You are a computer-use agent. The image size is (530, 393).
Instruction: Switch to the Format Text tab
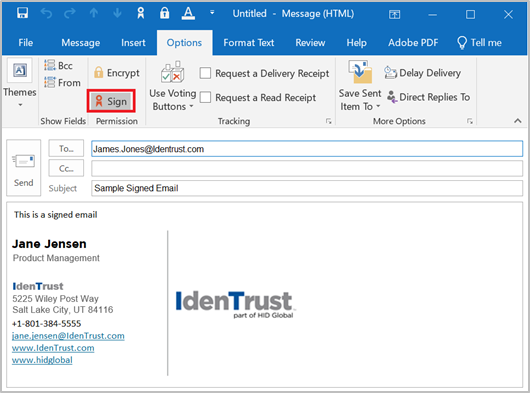tap(249, 43)
